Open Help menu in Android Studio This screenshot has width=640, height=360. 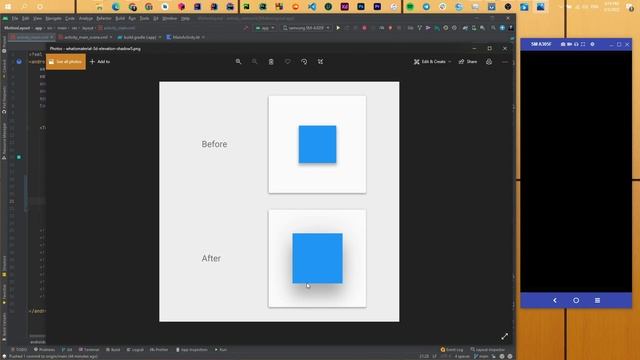185,18
